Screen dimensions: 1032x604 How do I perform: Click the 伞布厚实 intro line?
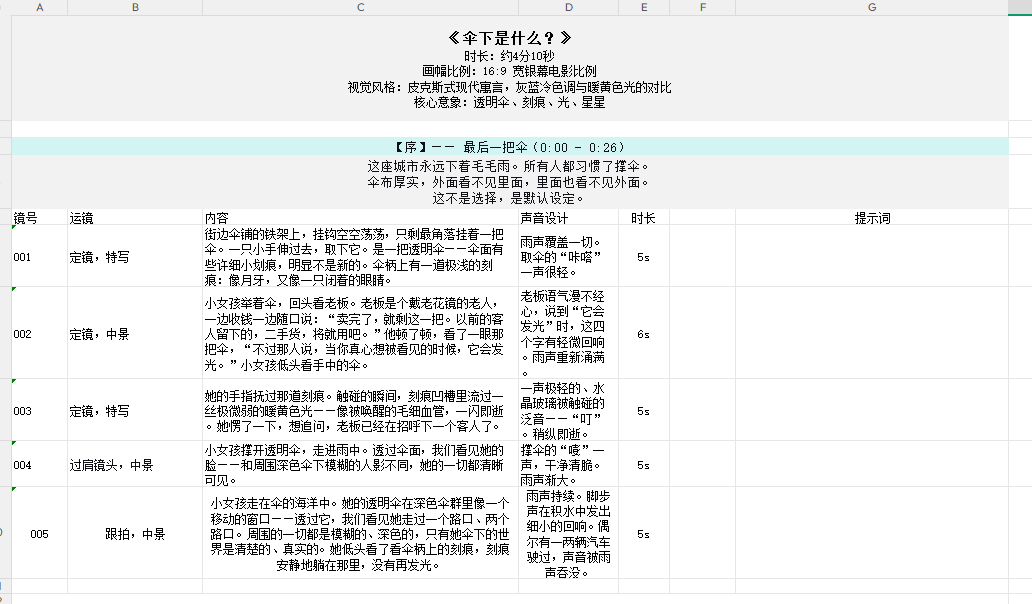(x=509, y=182)
